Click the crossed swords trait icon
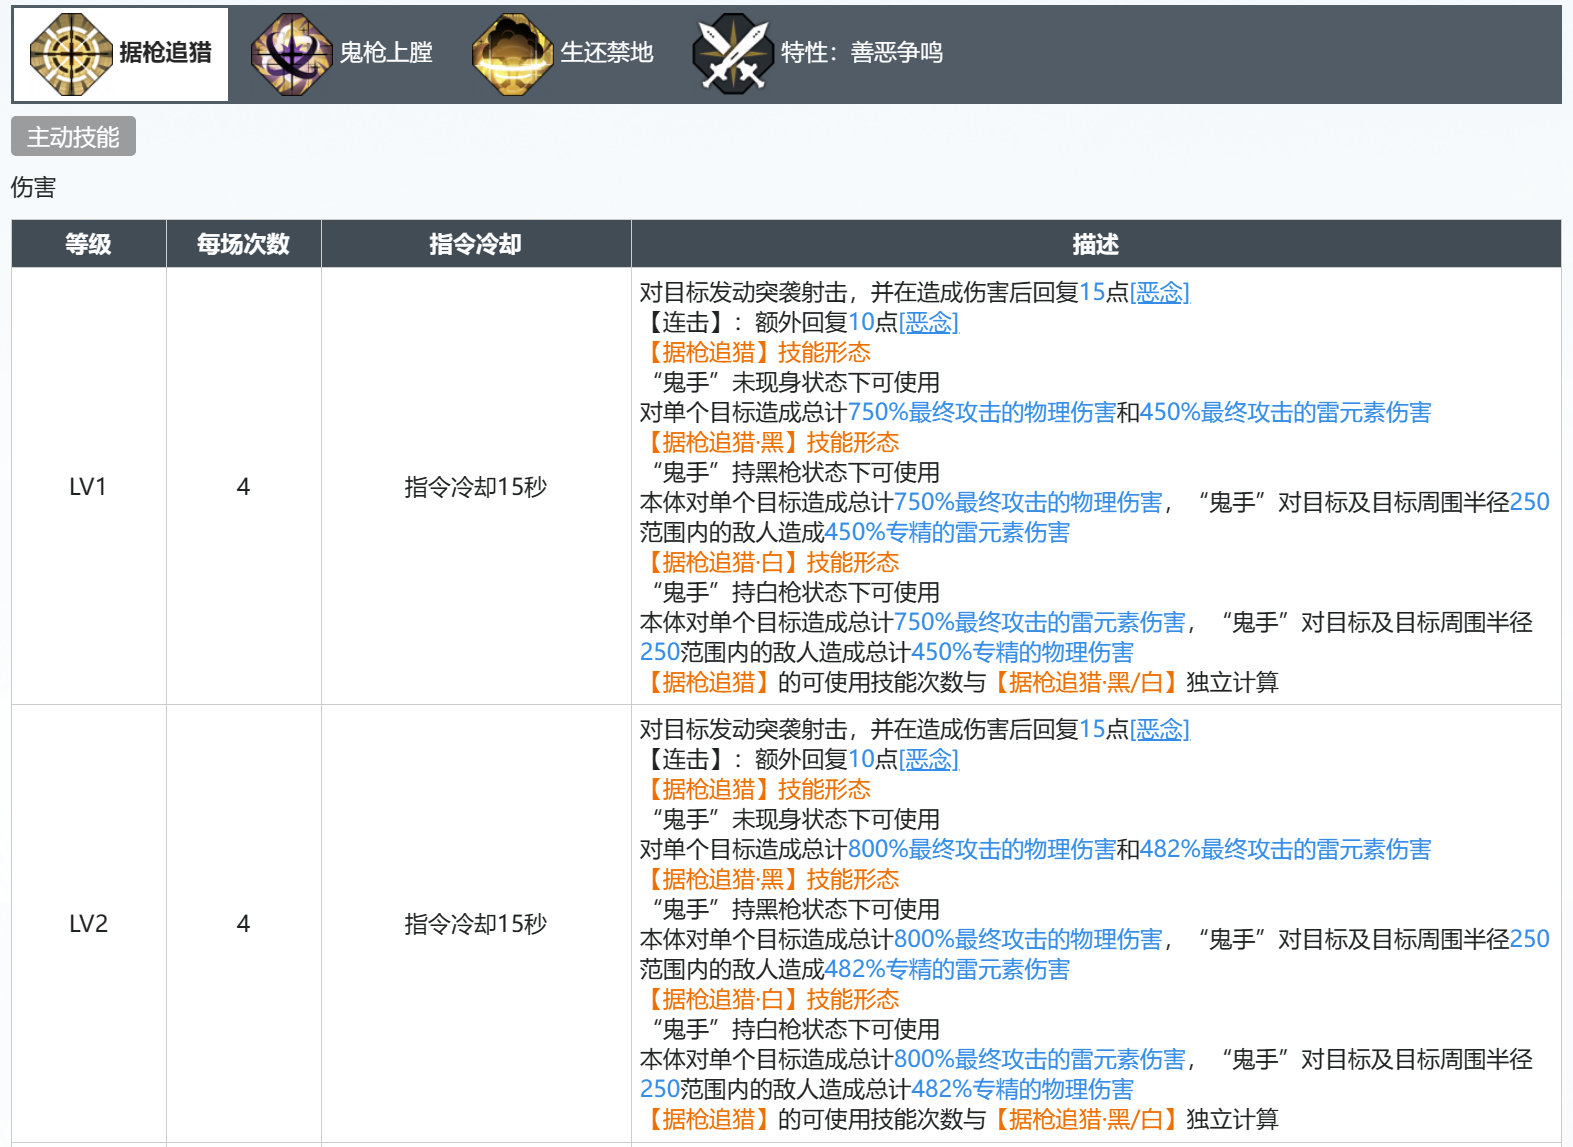1573x1147 pixels. [x=733, y=54]
